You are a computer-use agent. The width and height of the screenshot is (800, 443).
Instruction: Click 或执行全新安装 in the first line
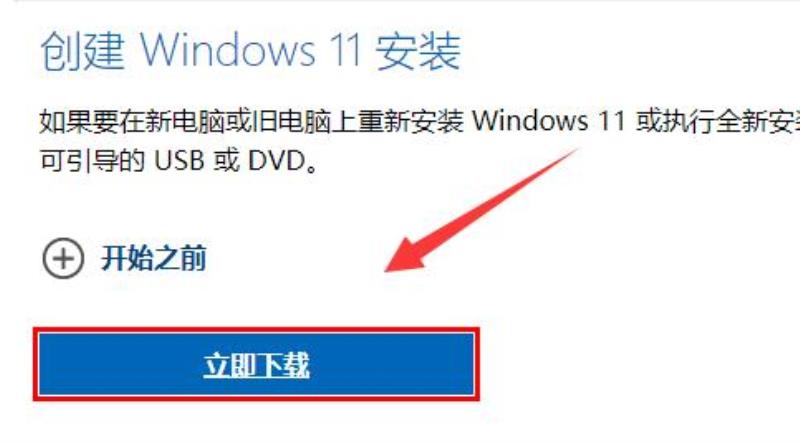(x=717, y=121)
